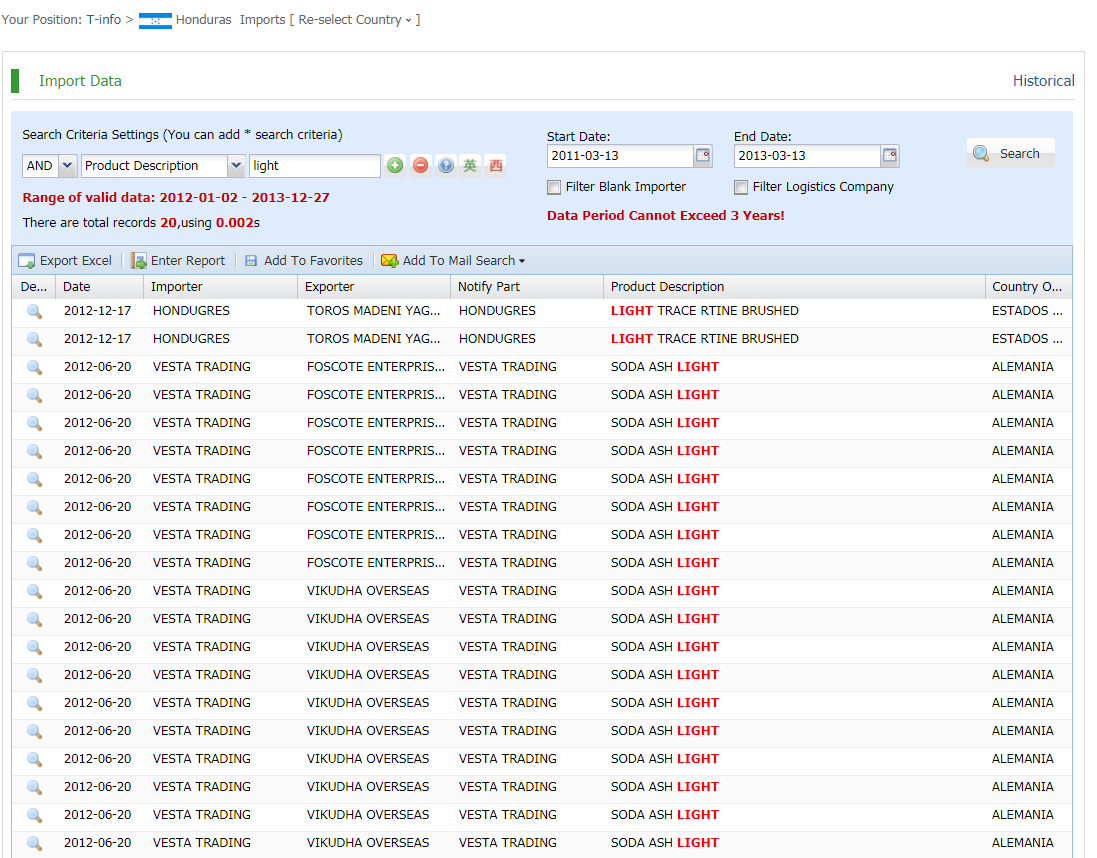This screenshot has height=858, width=1097.
Task: Click the 'light' keyword input field
Action: [x=315, y=166]
